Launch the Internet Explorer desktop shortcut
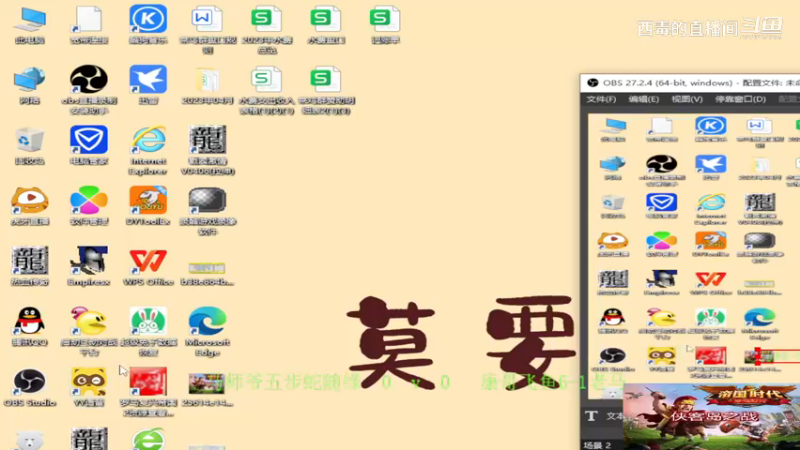The image size is (800, 450). coord(148,149)
